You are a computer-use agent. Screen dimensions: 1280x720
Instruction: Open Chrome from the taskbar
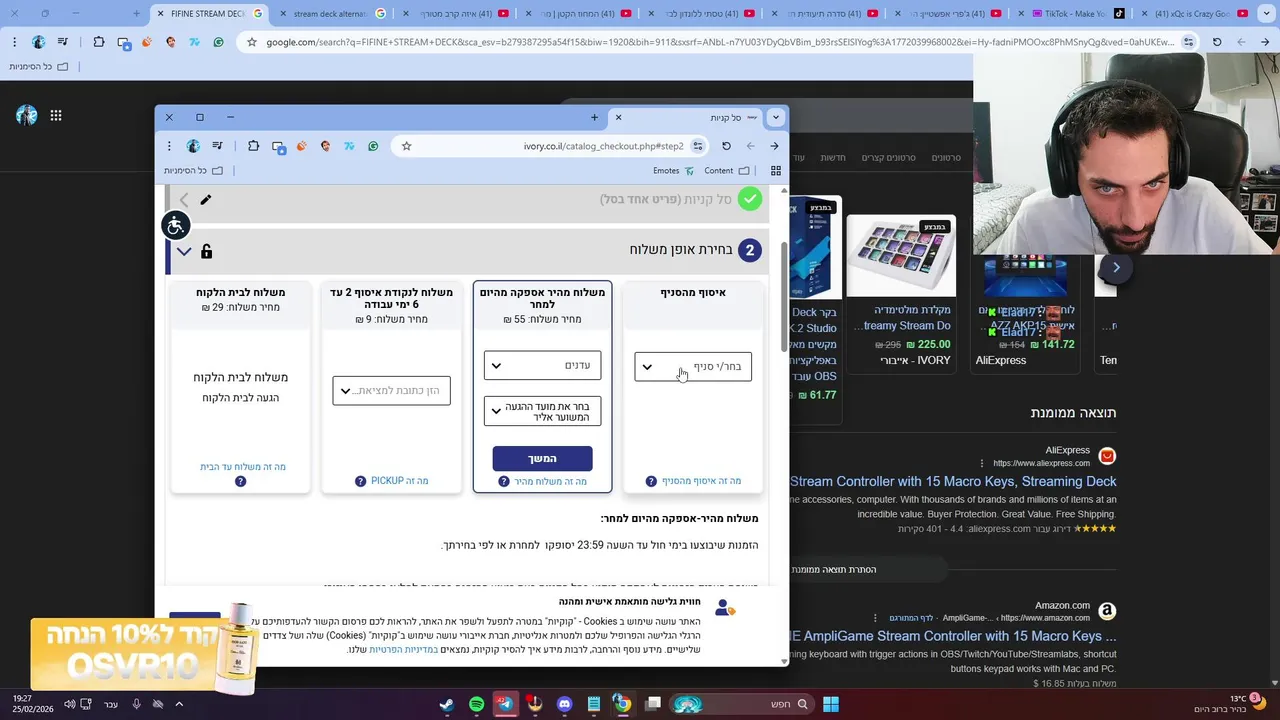[622, 704]
